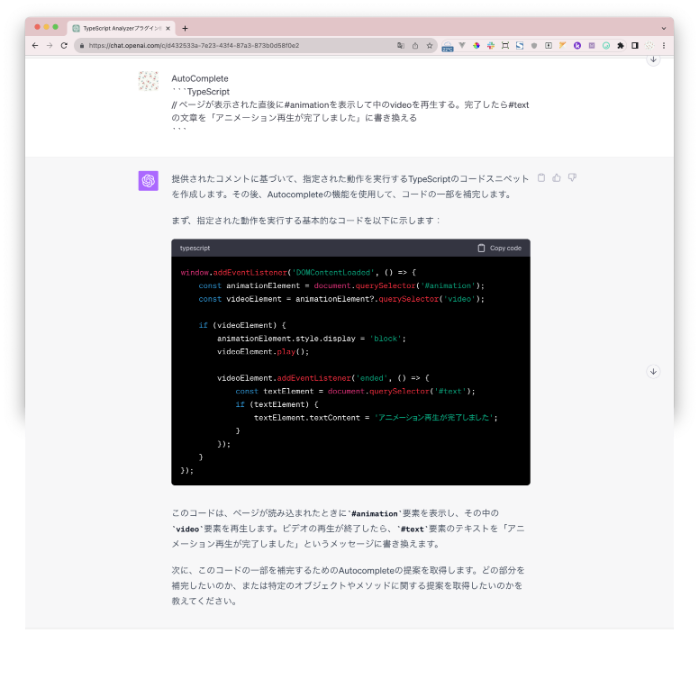Viewport: 699px width, 697px height.
Task: Toggle the browser side panel icon
Action: (x=634, y=45)
